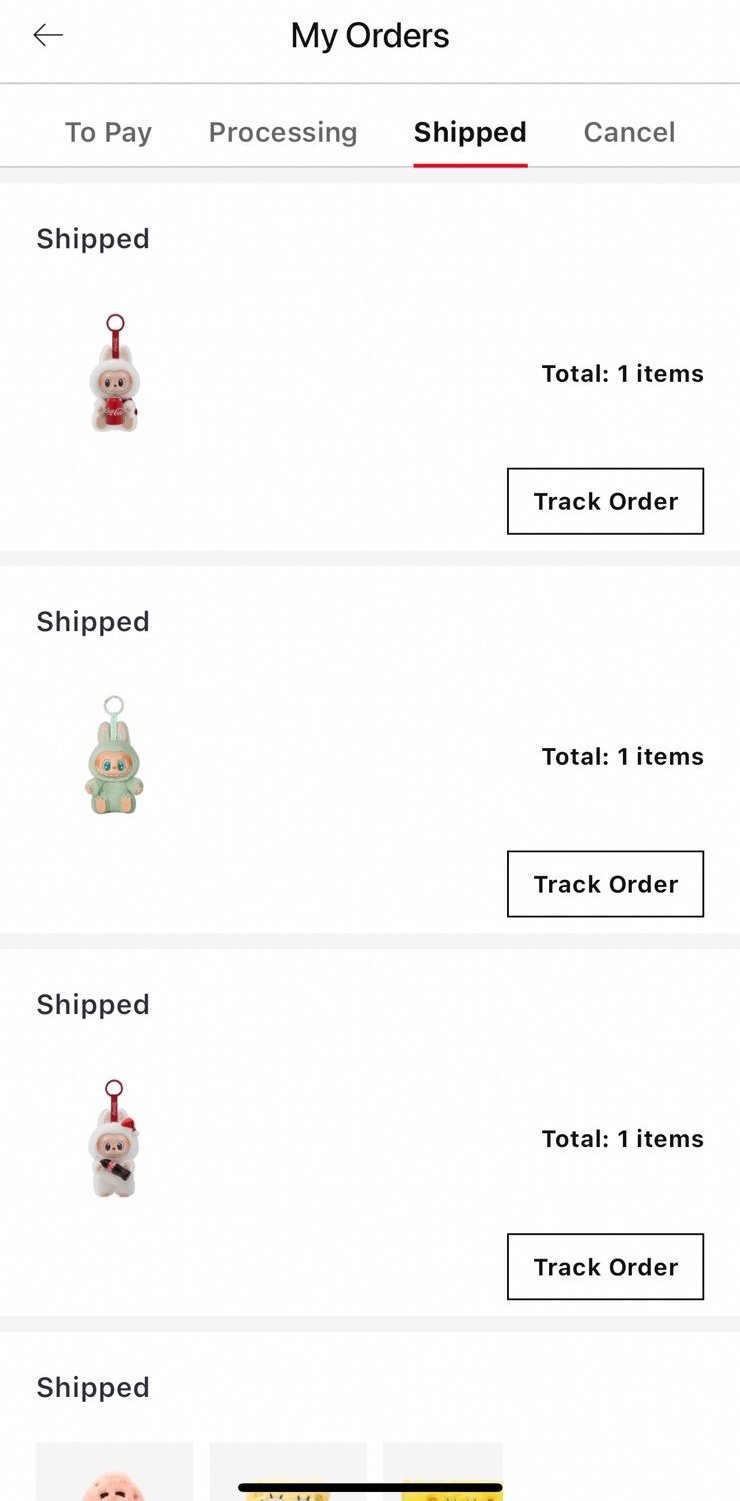Tap the pink plush thumbnail in the last order
This screenshot has height=1501, width=740.
[x=114, y=1472]
